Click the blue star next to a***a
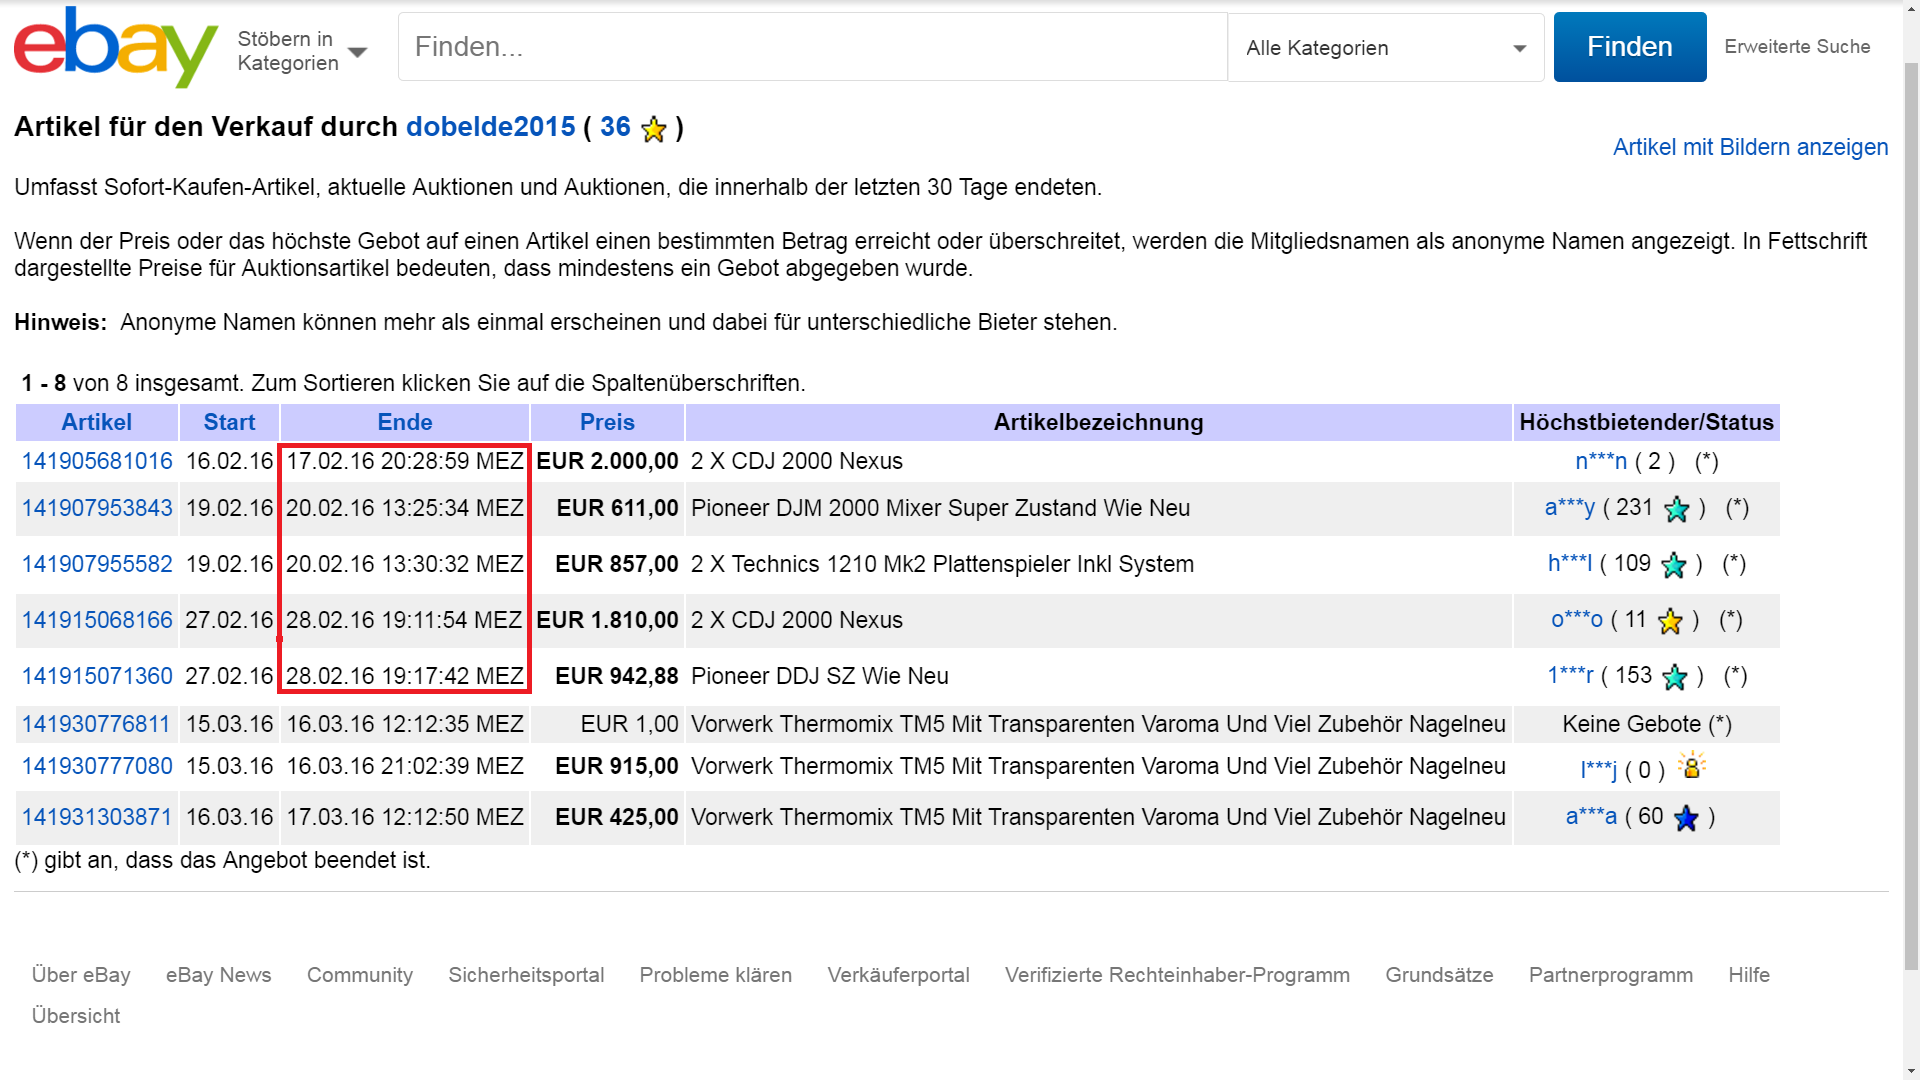Viewport: 1920px width, 1080px height. coord(1686,818)
